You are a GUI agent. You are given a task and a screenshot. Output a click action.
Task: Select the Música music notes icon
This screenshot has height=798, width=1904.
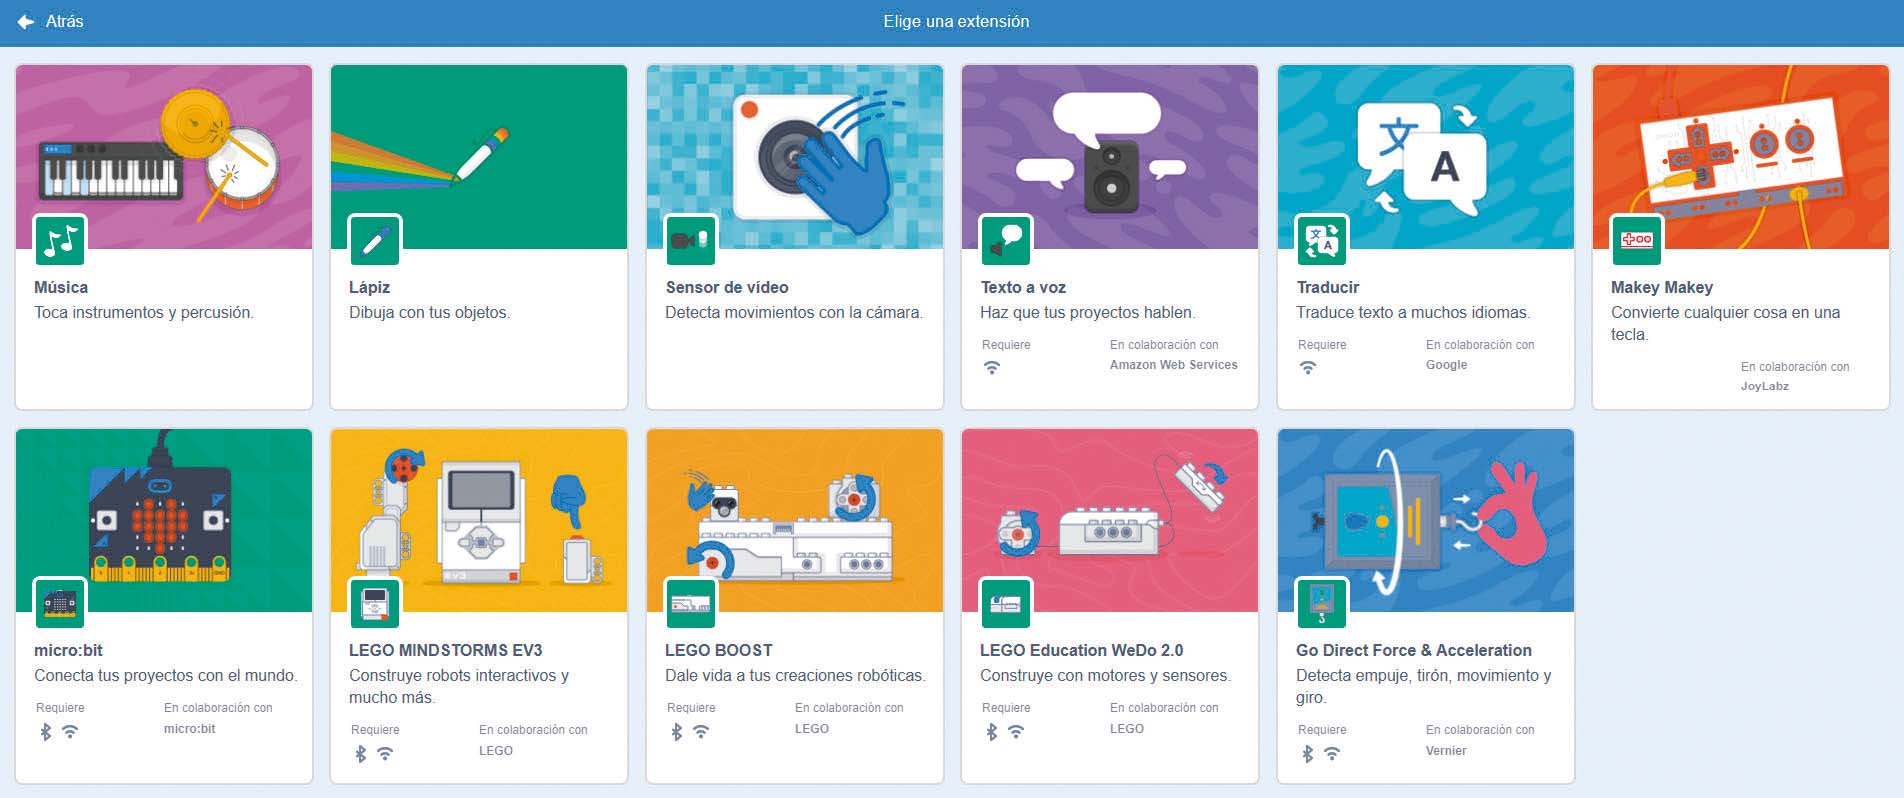[x=60, y=240]
